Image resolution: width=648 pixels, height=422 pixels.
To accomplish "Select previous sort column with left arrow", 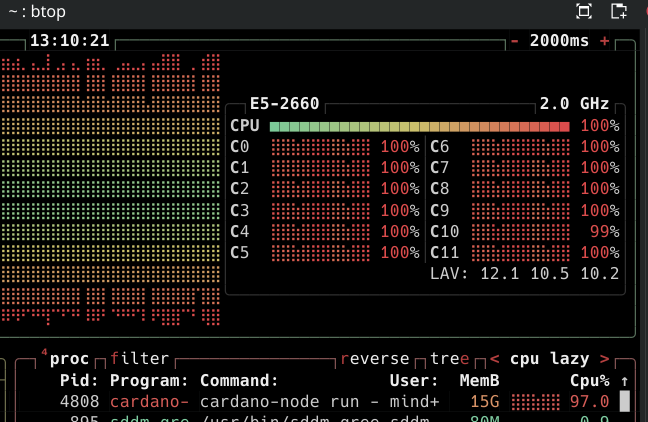I will point(494,359).
